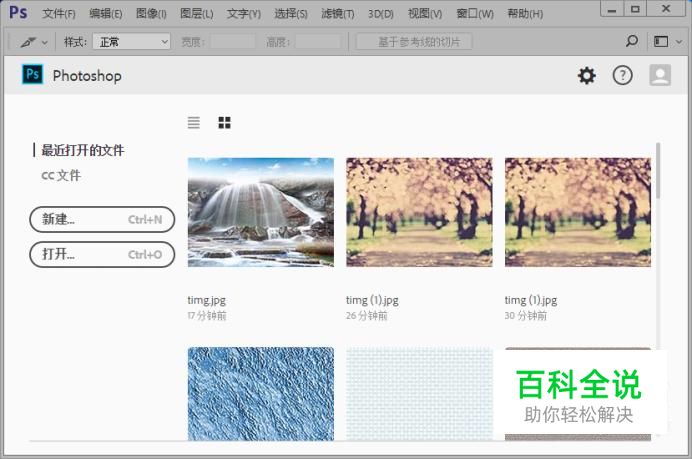Select CC 文件 in sidebar
692x459 pixels.
point(61,175)
